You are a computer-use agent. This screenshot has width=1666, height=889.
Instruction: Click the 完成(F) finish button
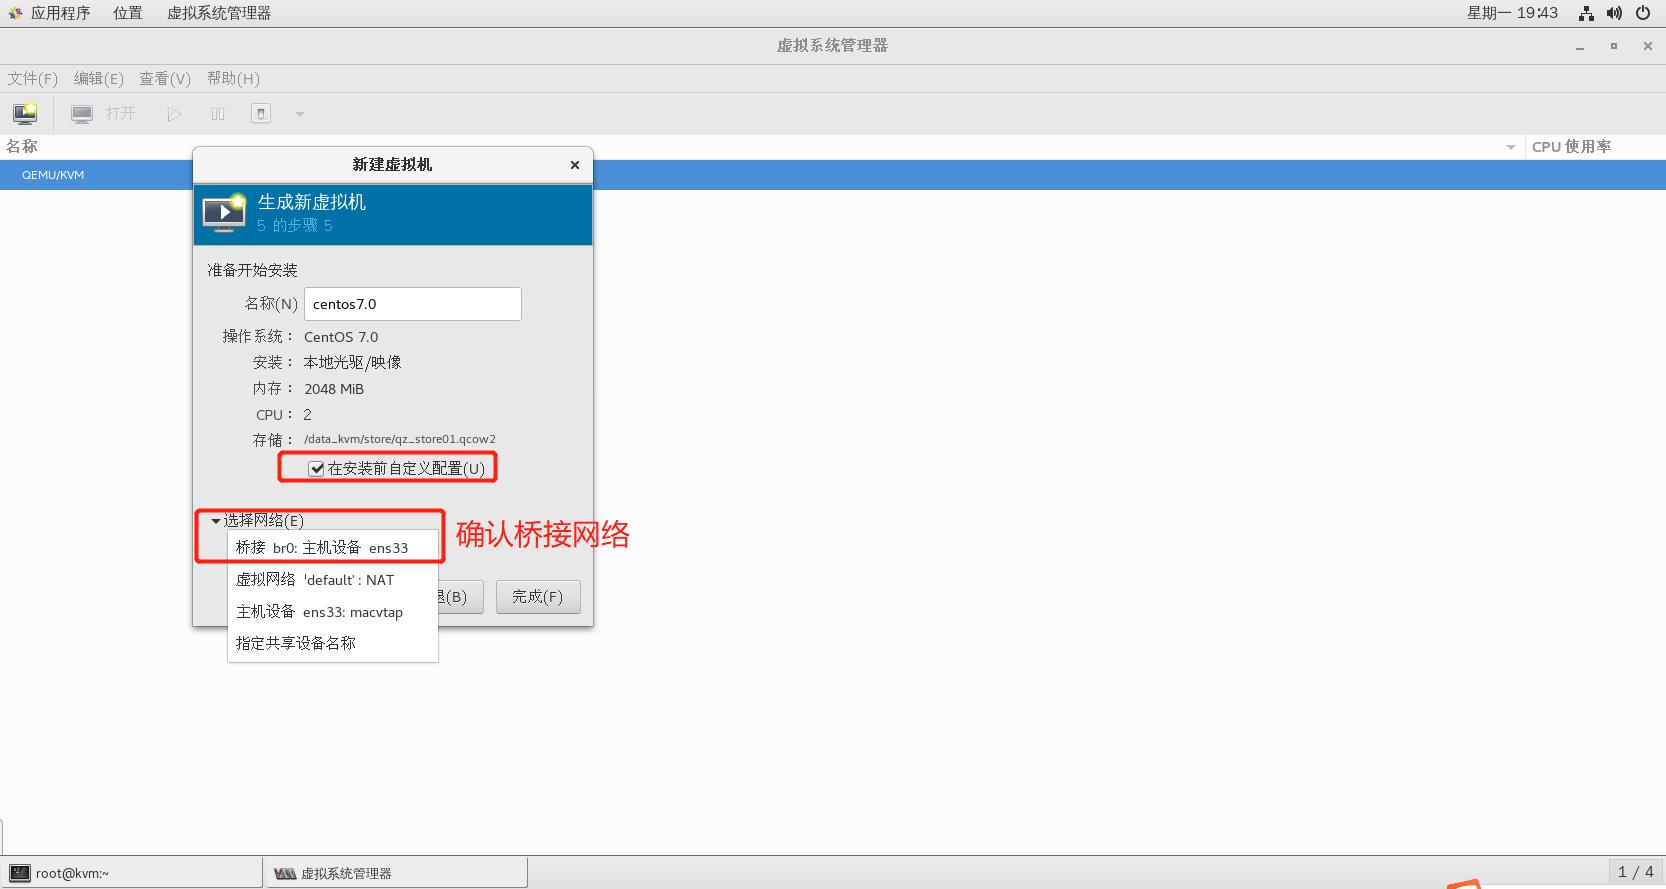[538, 597]
